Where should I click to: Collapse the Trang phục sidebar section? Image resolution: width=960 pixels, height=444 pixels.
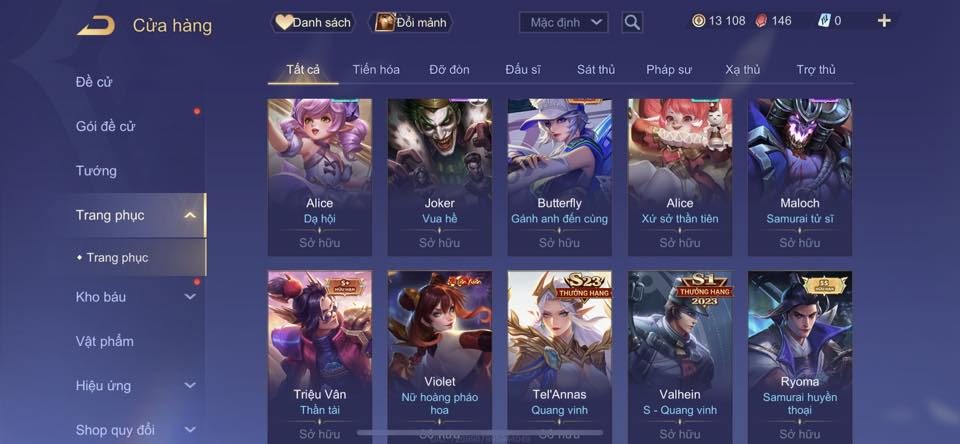coord(190,215)
